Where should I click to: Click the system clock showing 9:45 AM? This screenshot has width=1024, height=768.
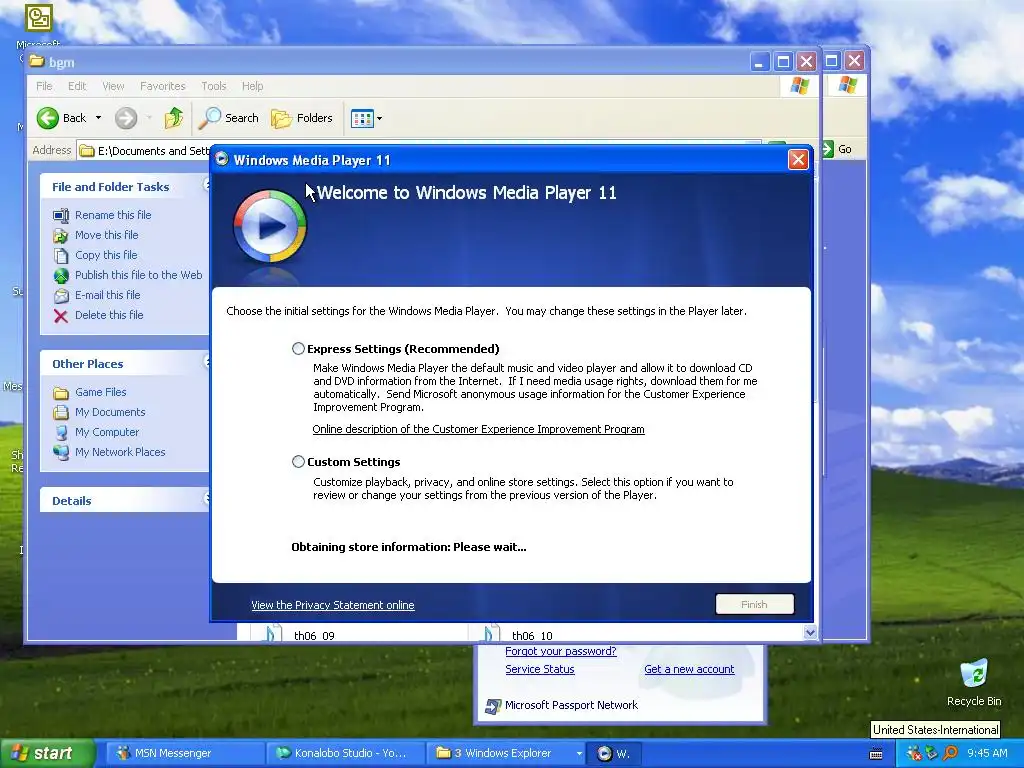point(987,753)
